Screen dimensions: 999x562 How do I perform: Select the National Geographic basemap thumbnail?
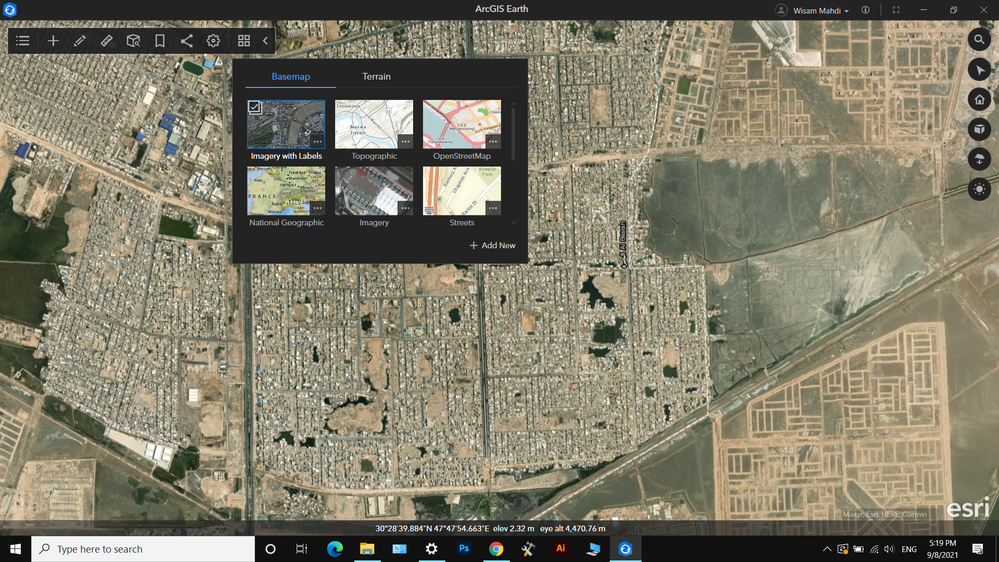click(286, 191)
